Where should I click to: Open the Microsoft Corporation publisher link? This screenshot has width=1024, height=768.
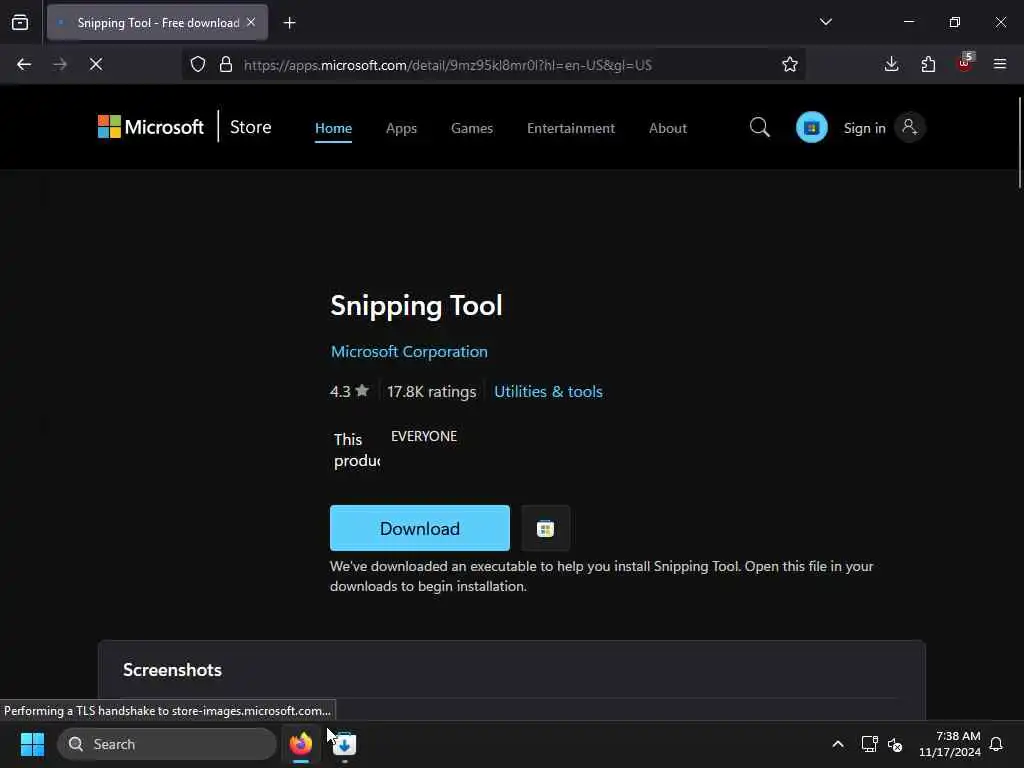point(409,351)
